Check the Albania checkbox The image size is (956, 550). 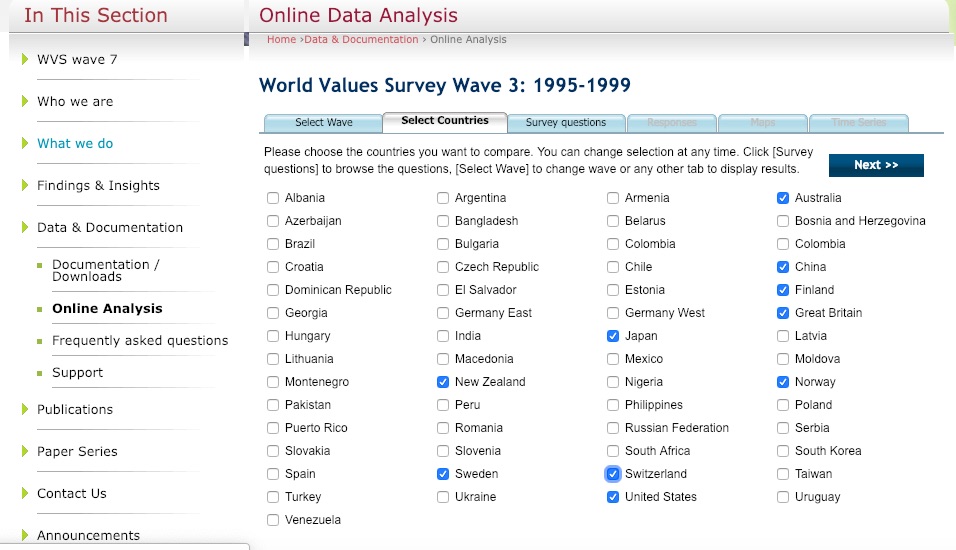(x=273, y=198)
